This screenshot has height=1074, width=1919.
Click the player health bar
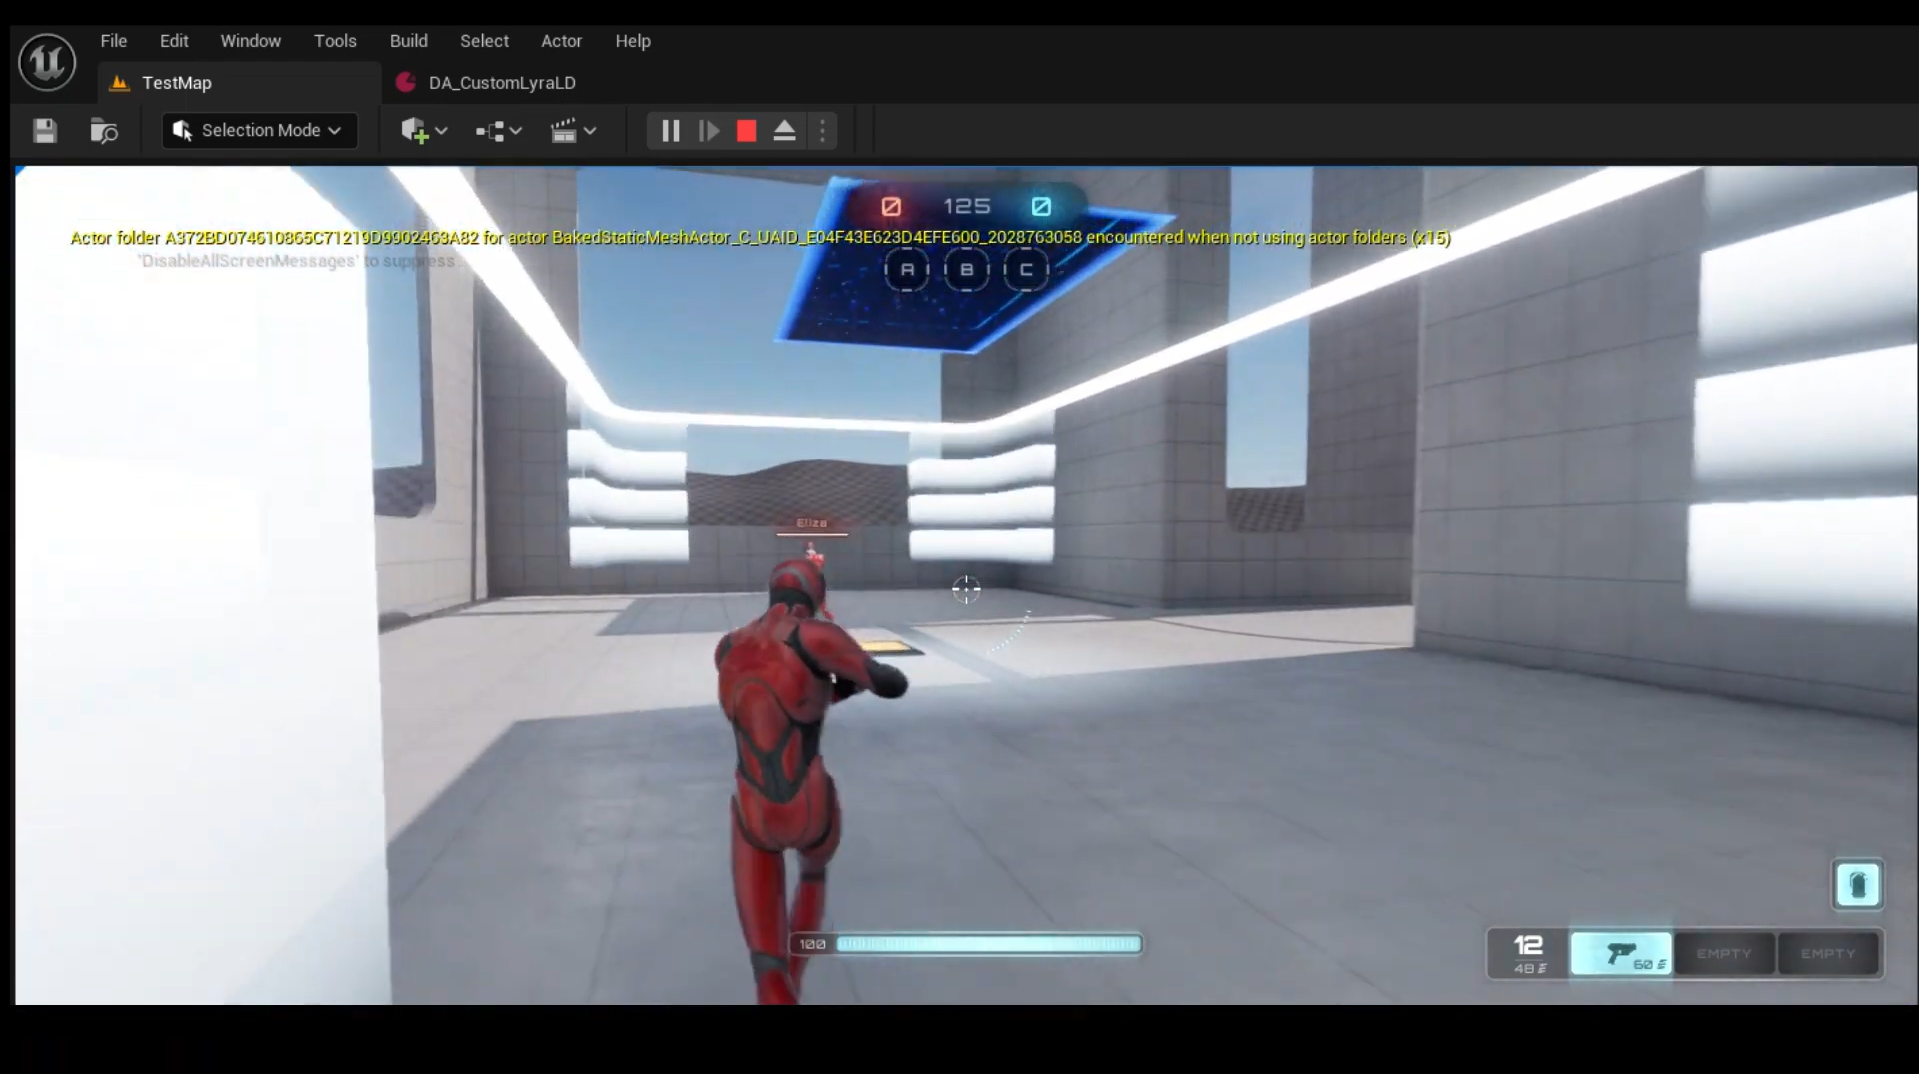coord(987,944)
